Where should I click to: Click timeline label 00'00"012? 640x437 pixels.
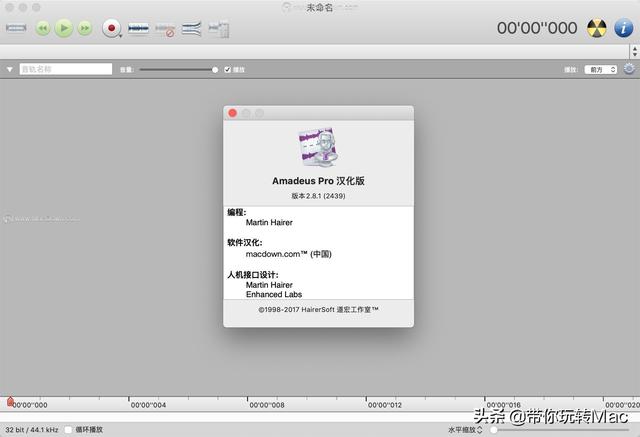(x=385, y=405)
